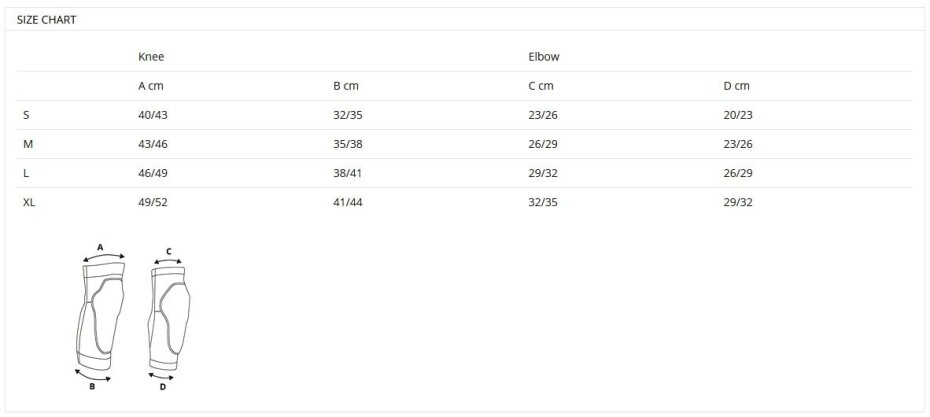Click the B cm column header
The image size is (930, 417).
coord(346,86)
